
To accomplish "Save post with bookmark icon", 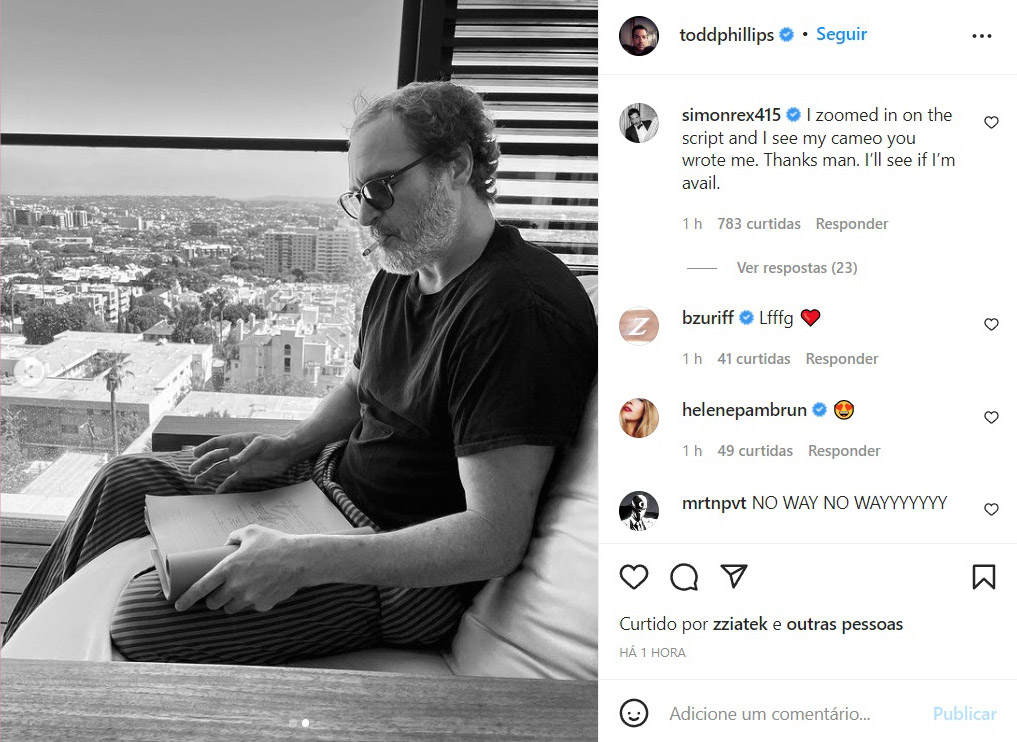I will 983,577.
